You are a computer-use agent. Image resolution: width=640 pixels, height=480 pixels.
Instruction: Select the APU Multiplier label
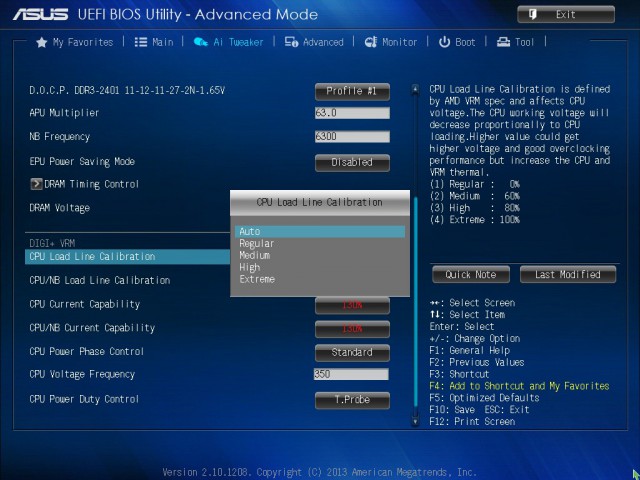(x=64, y=113)
